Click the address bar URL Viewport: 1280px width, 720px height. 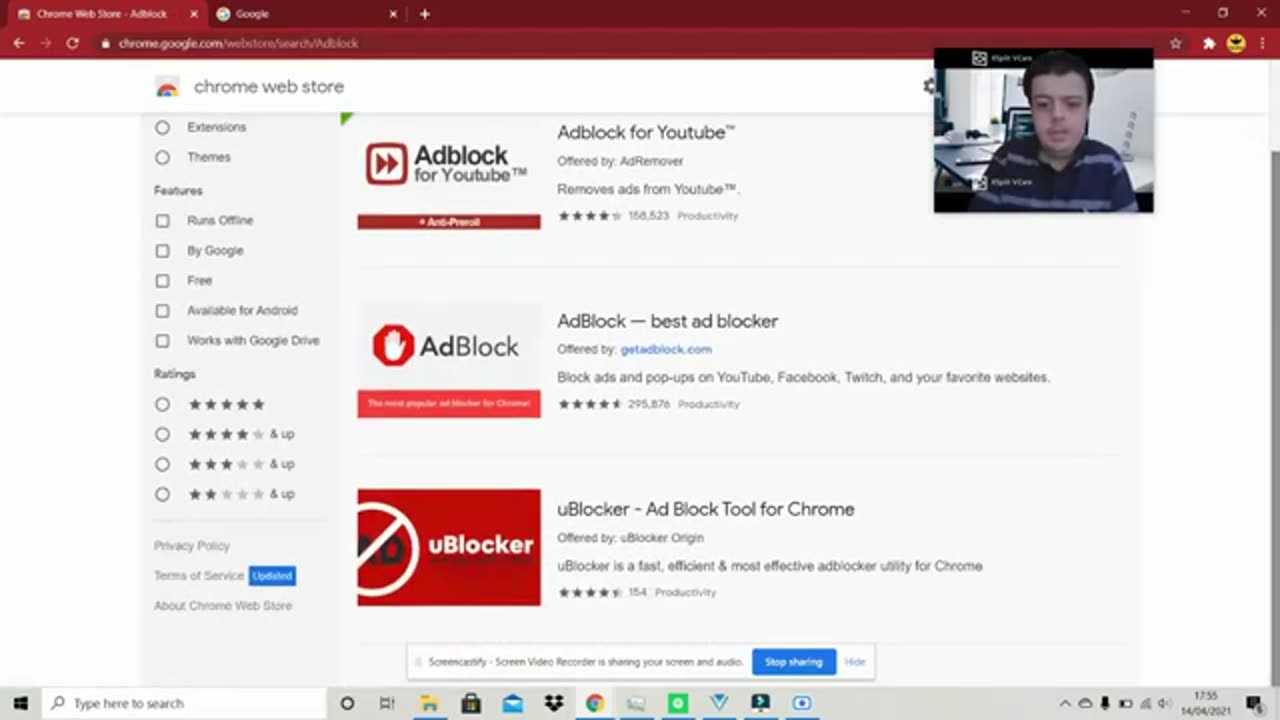coord(238,43)
